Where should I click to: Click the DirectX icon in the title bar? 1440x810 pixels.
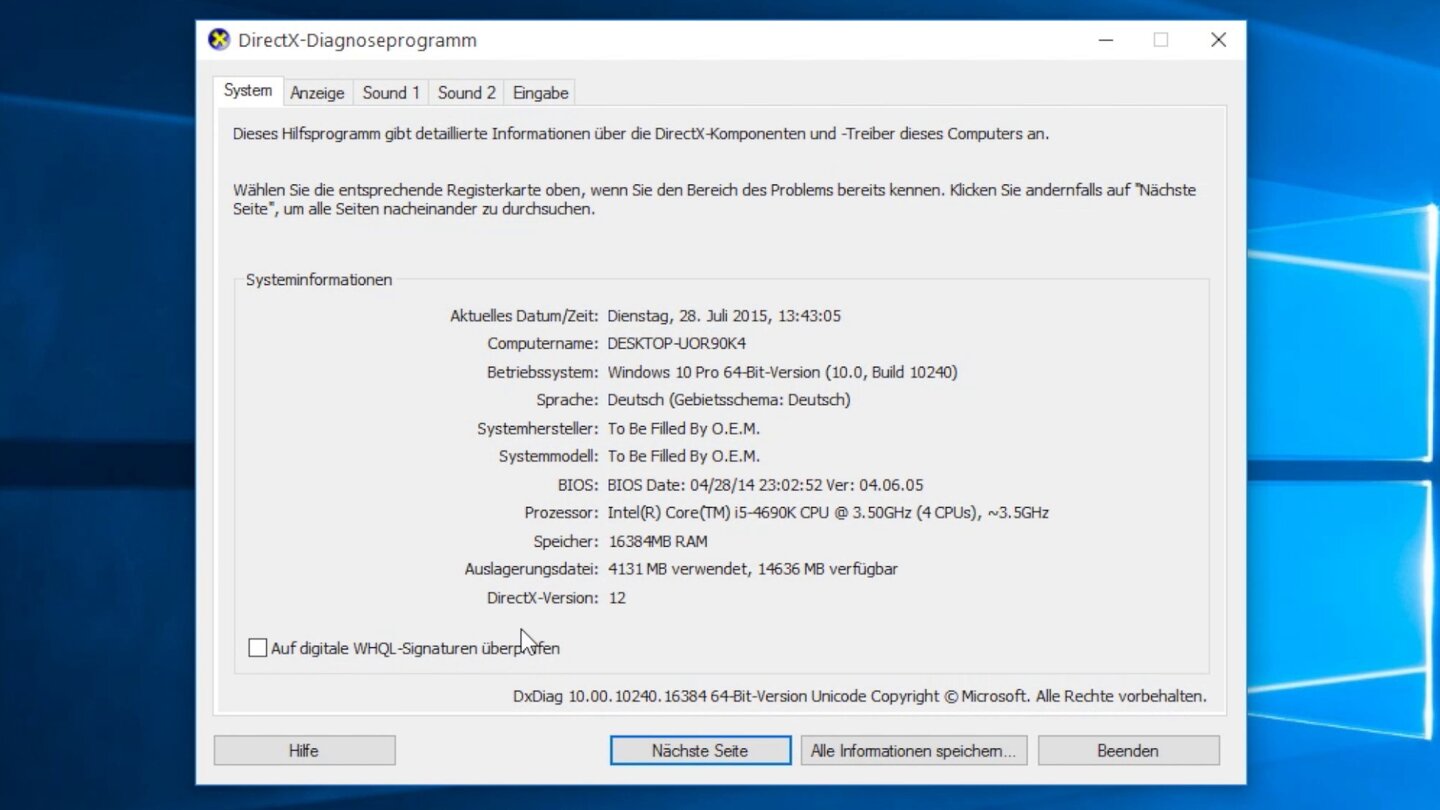218,40
